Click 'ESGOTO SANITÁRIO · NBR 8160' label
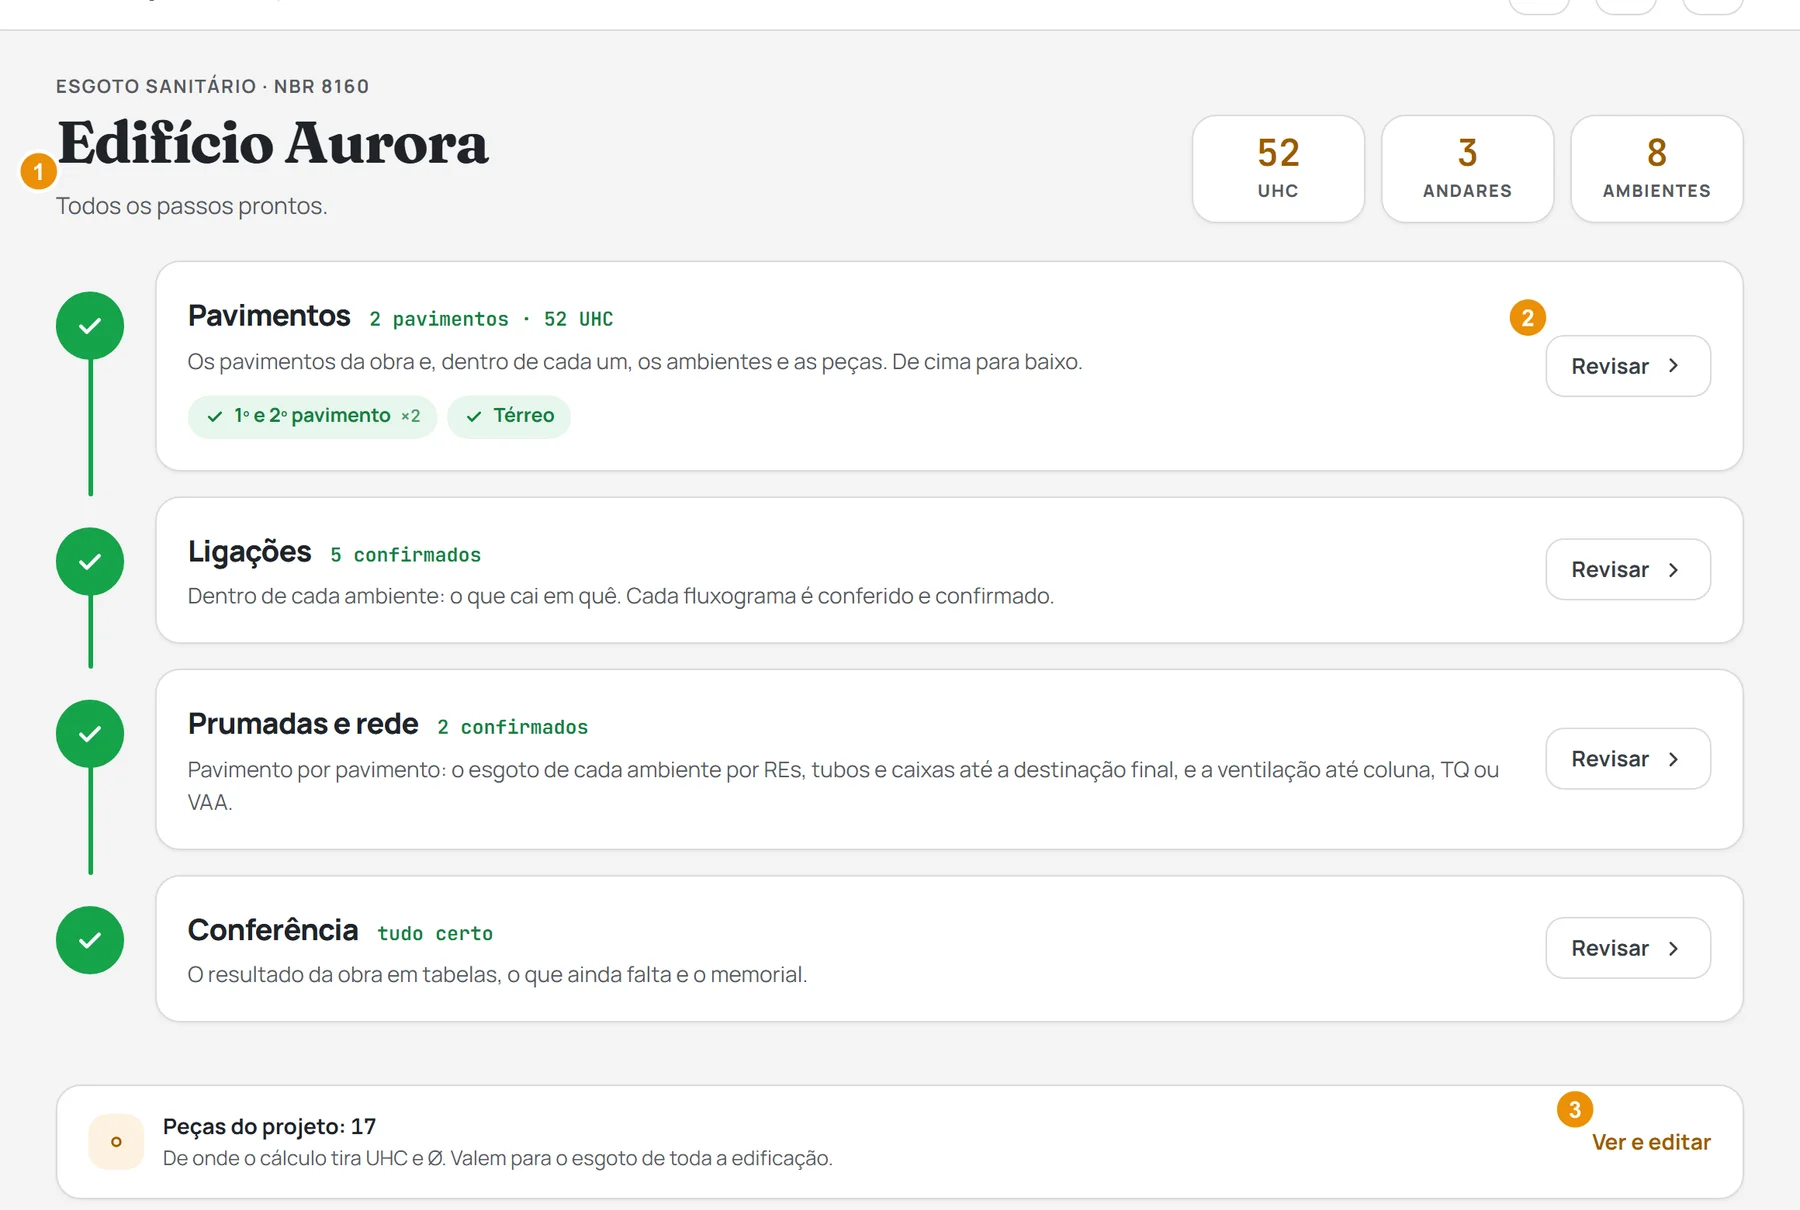 pyautogui.click(x=213, y=87)
